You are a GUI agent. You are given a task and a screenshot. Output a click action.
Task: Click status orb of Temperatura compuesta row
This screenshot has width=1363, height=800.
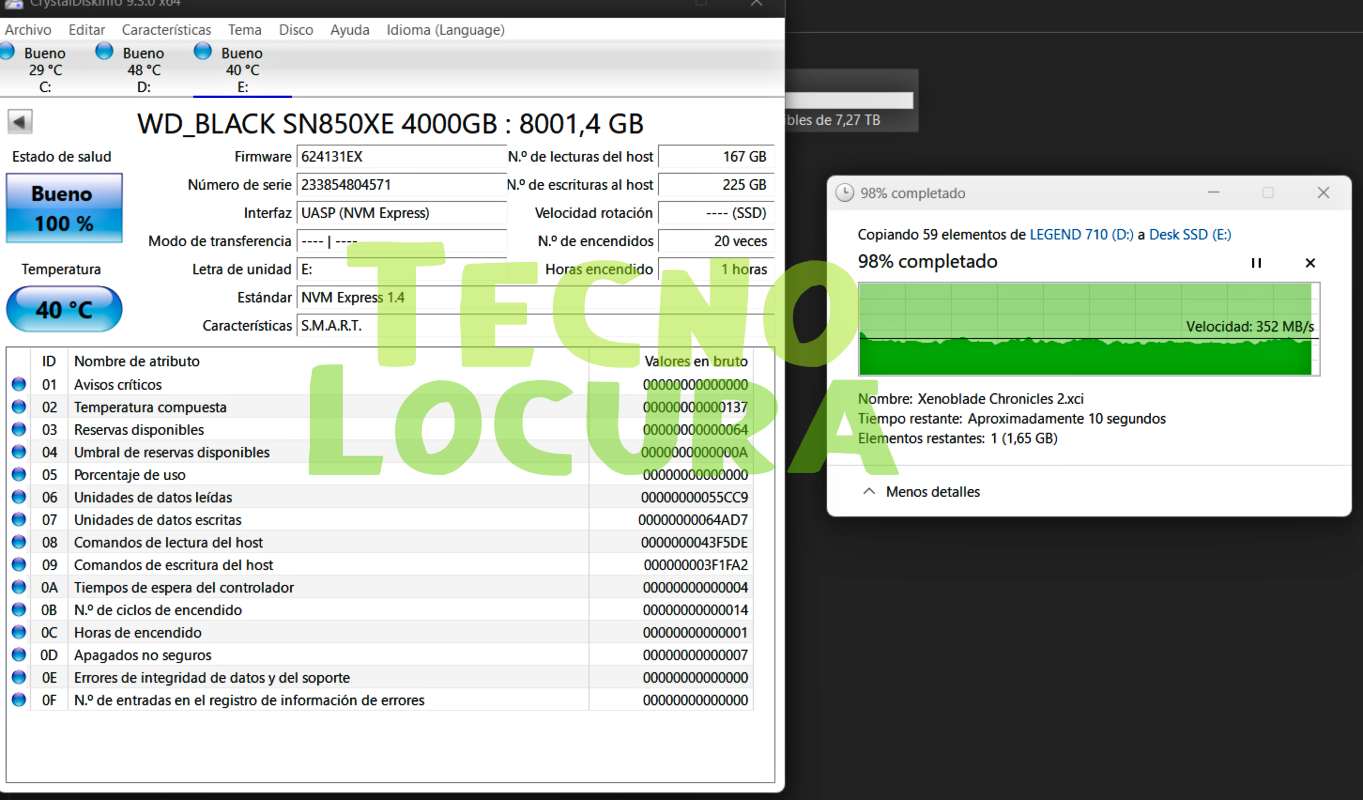(x=19, y=407)
